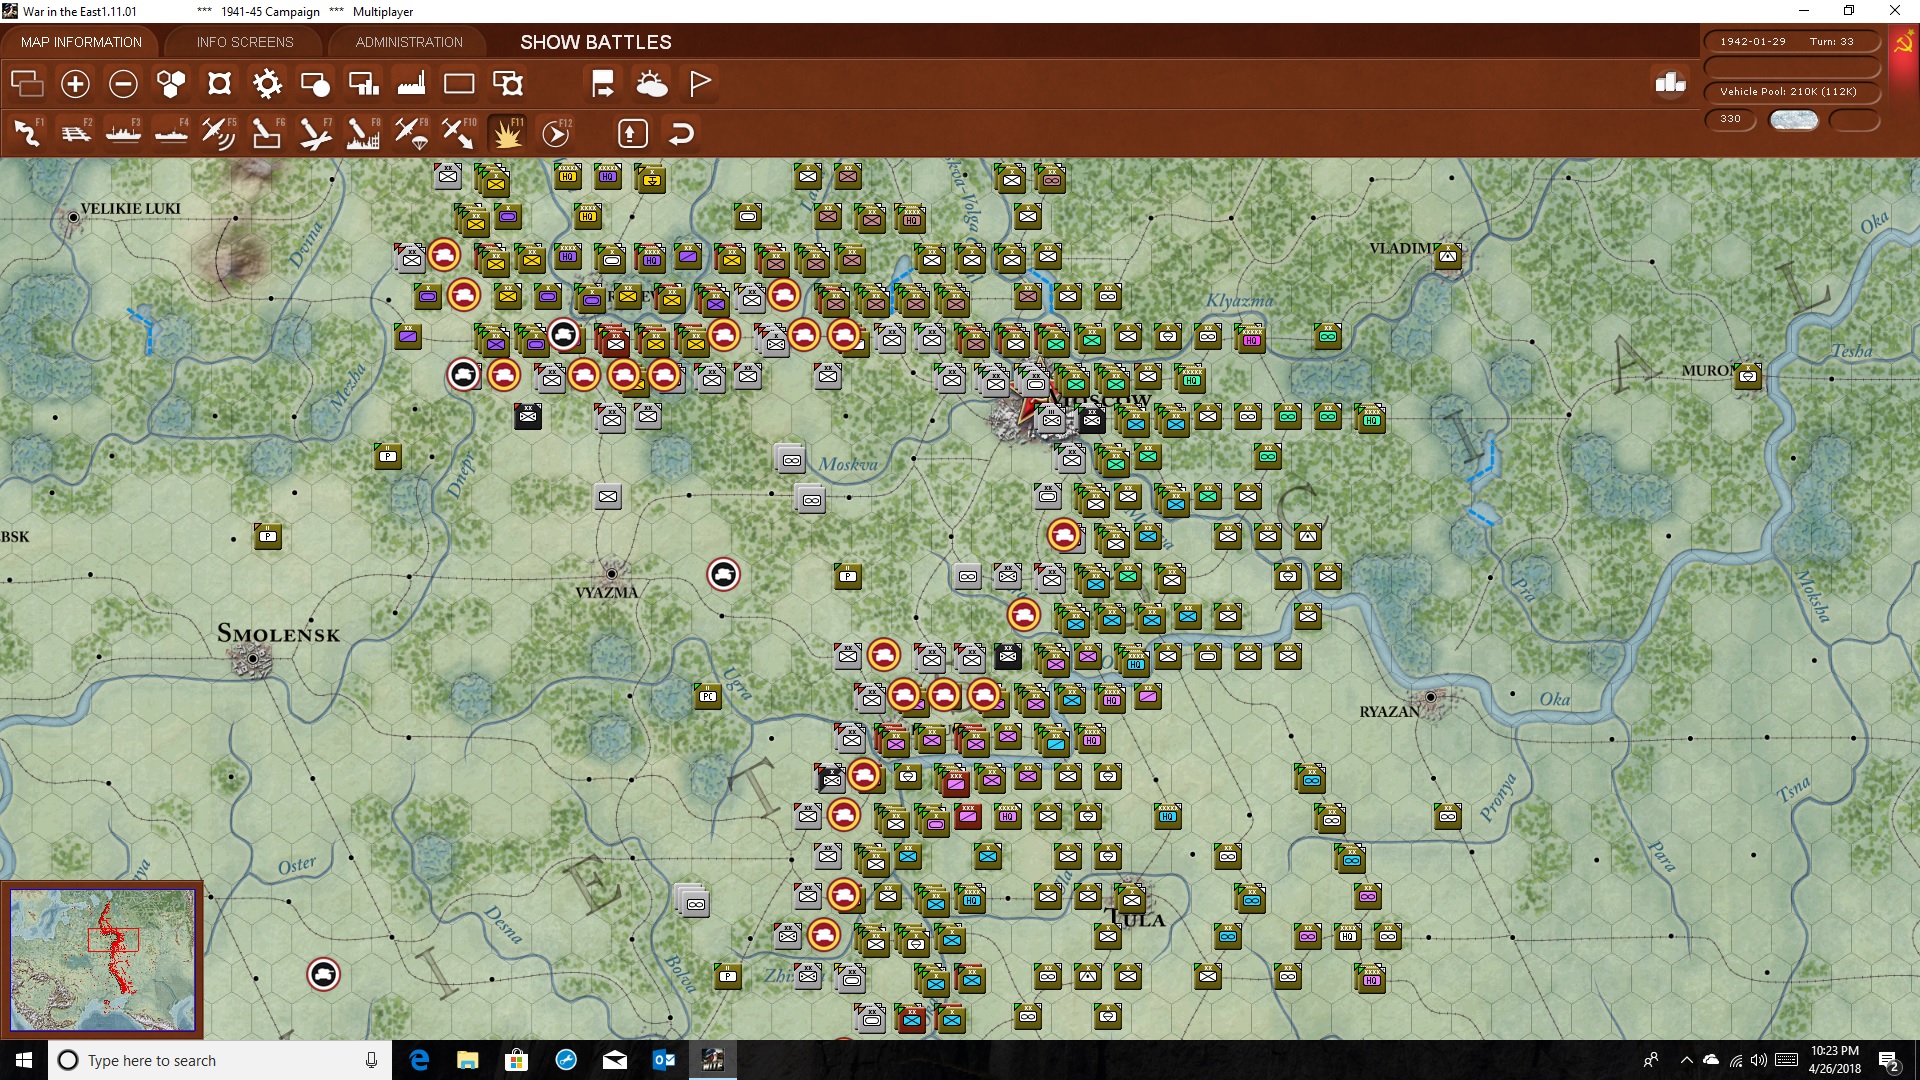Click the battle marker east of Vyazma

[x=723, y=574]
